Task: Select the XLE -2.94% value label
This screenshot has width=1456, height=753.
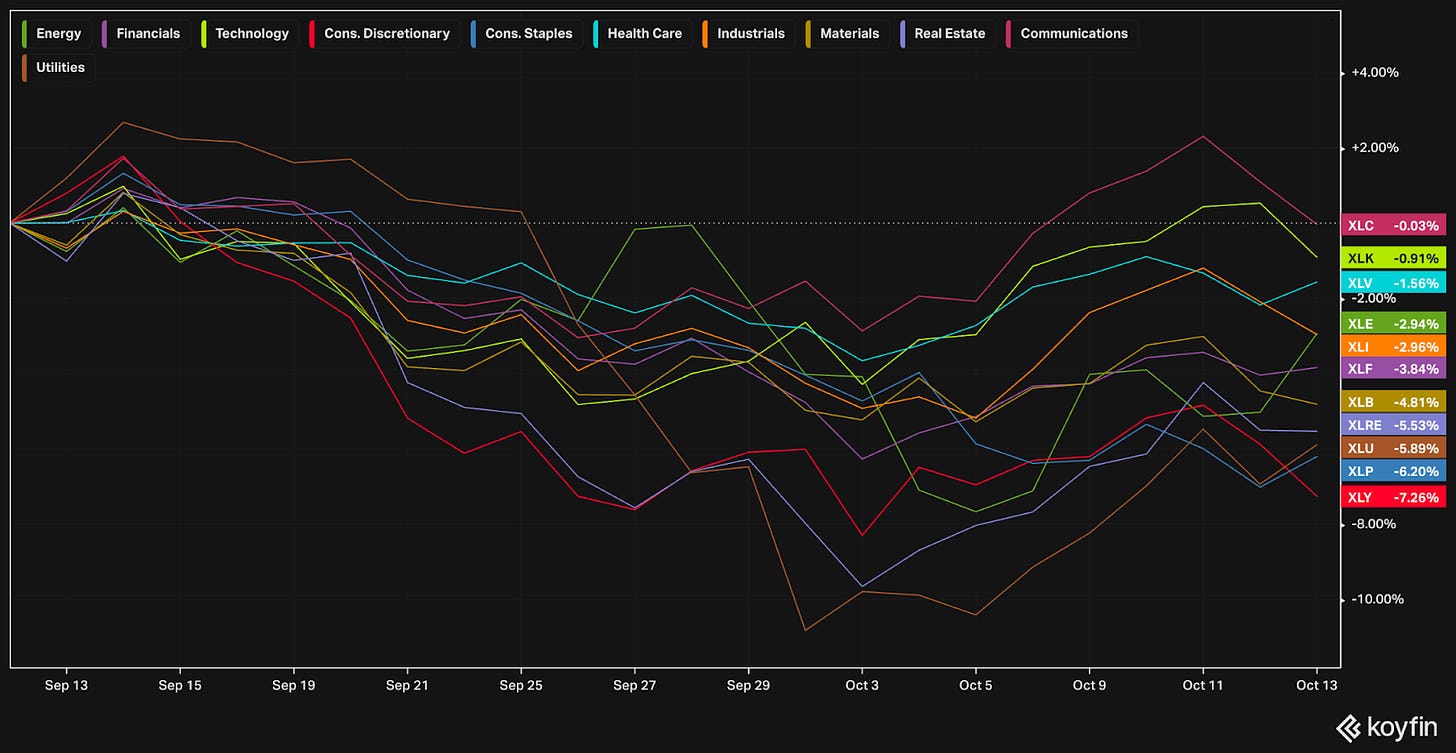Action: (x=1393, y=323)
